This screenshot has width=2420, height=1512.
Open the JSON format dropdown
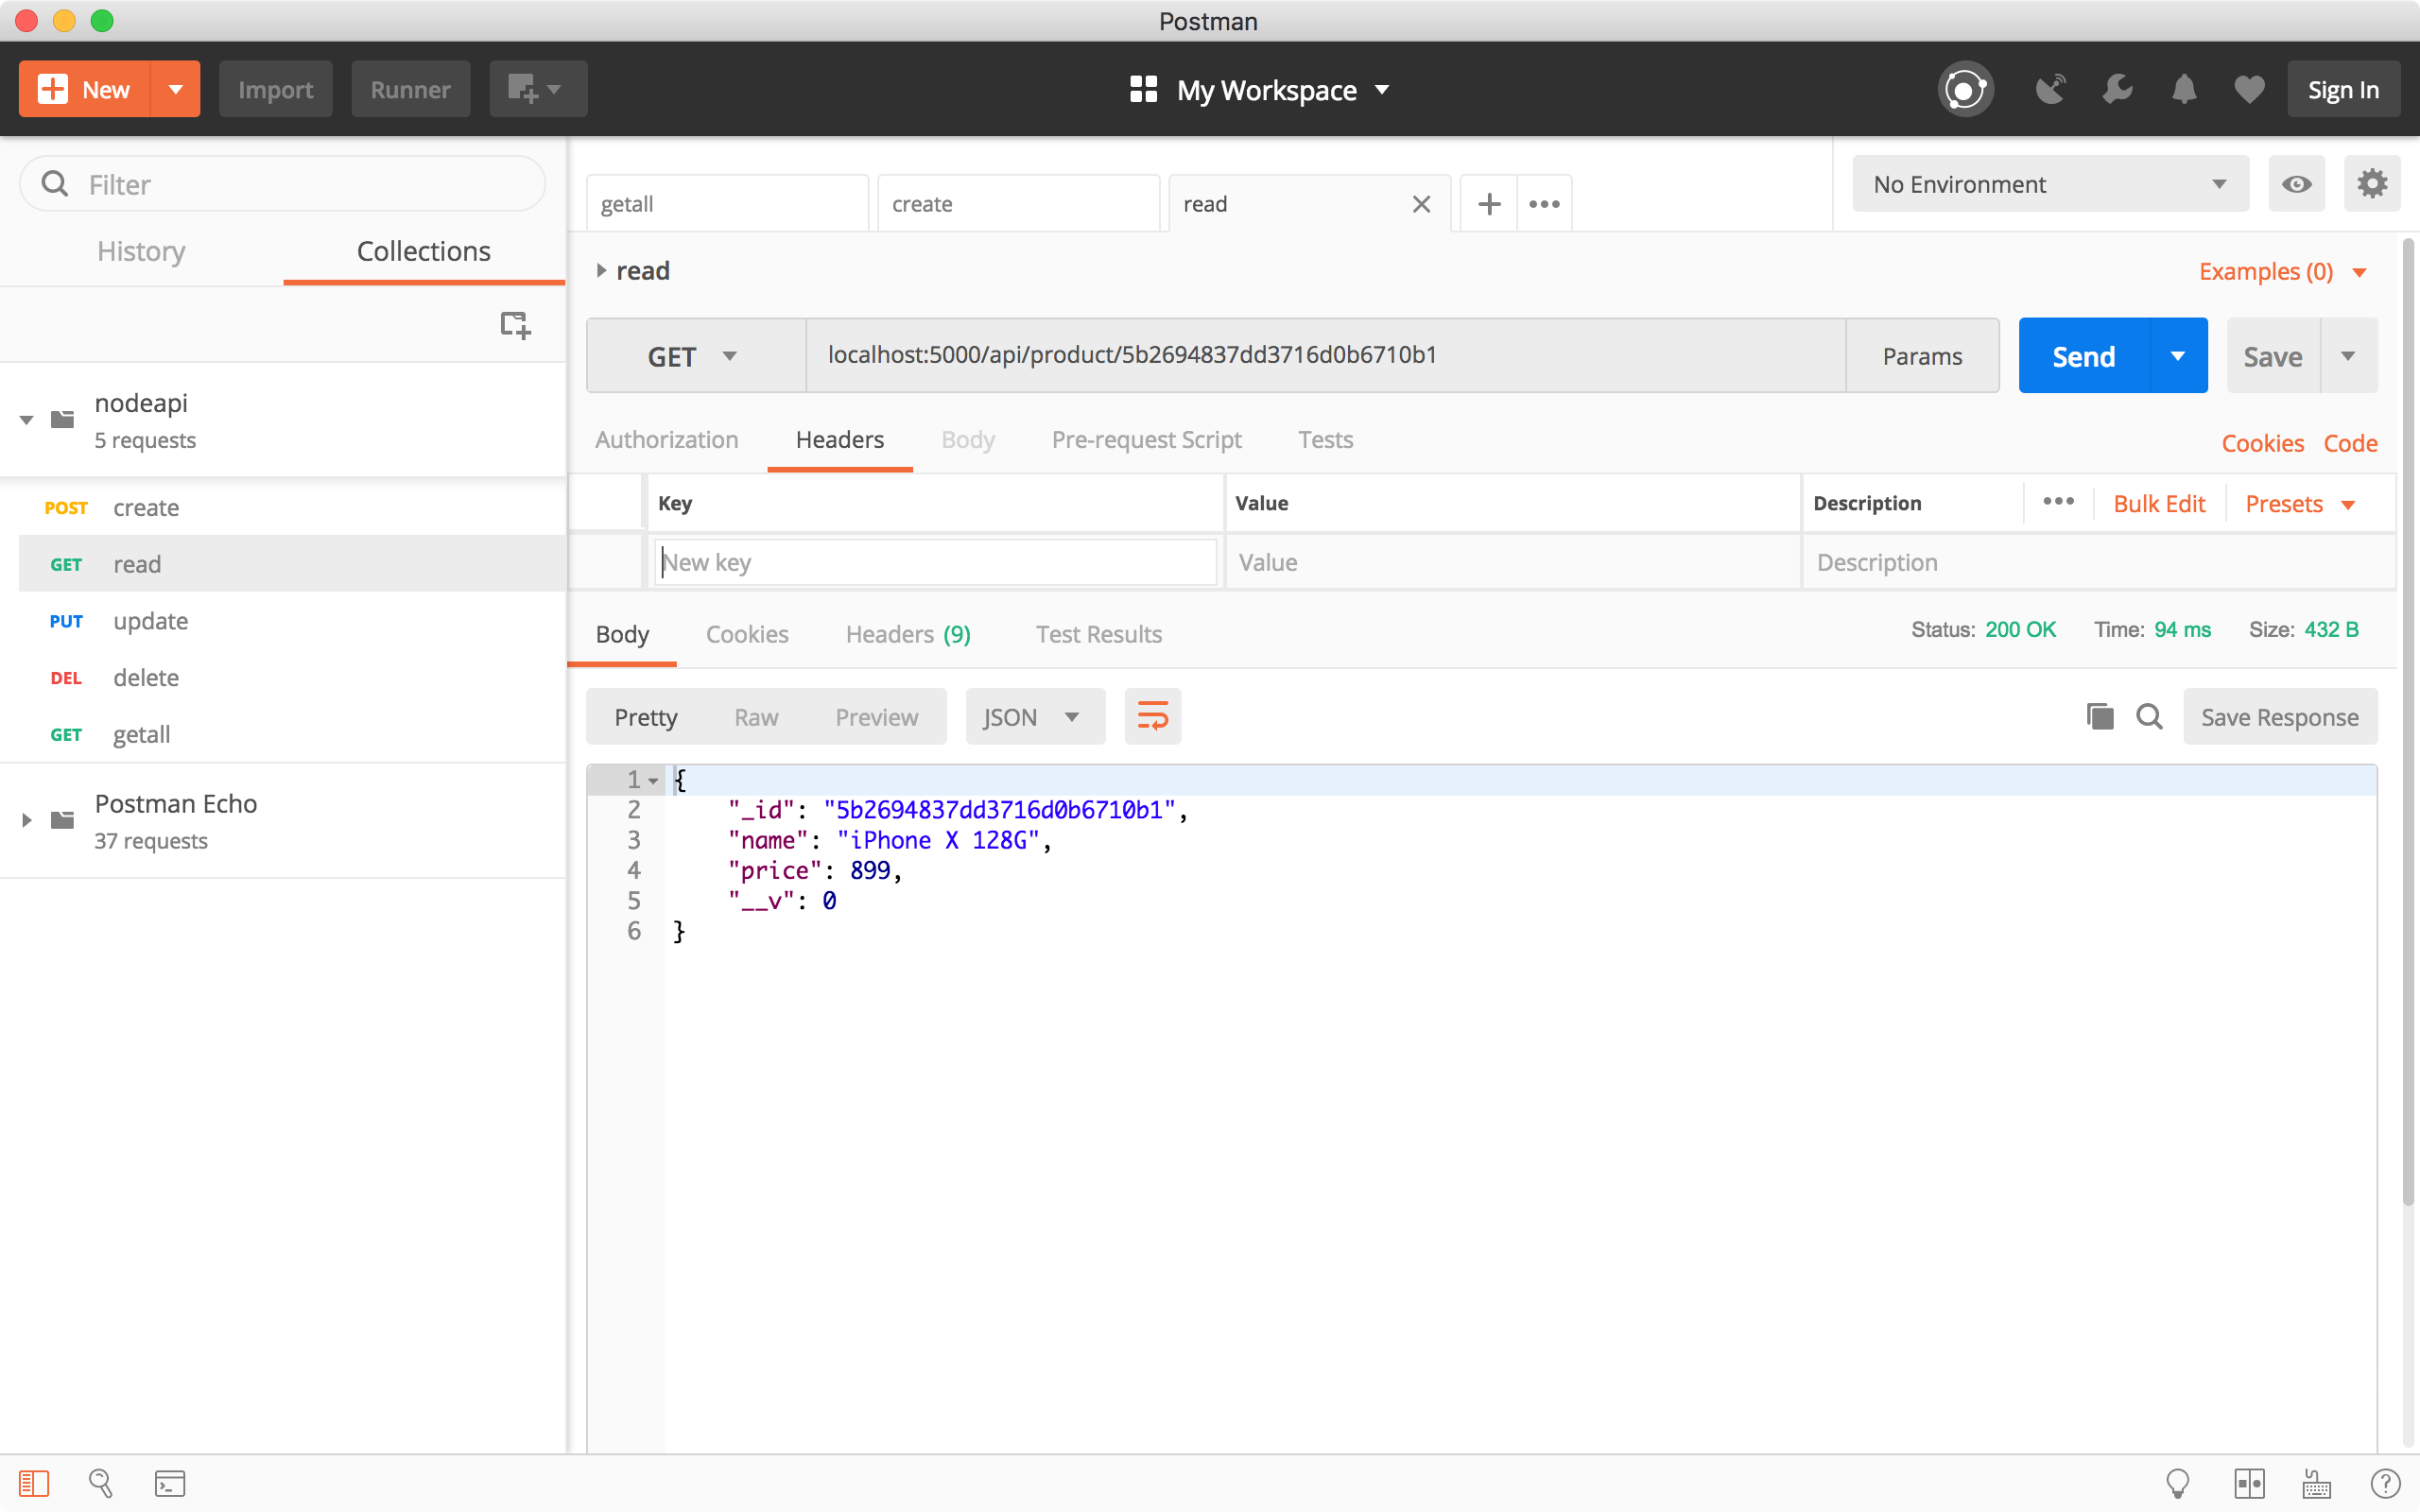pyautogui.click(x=1035, y=717)
